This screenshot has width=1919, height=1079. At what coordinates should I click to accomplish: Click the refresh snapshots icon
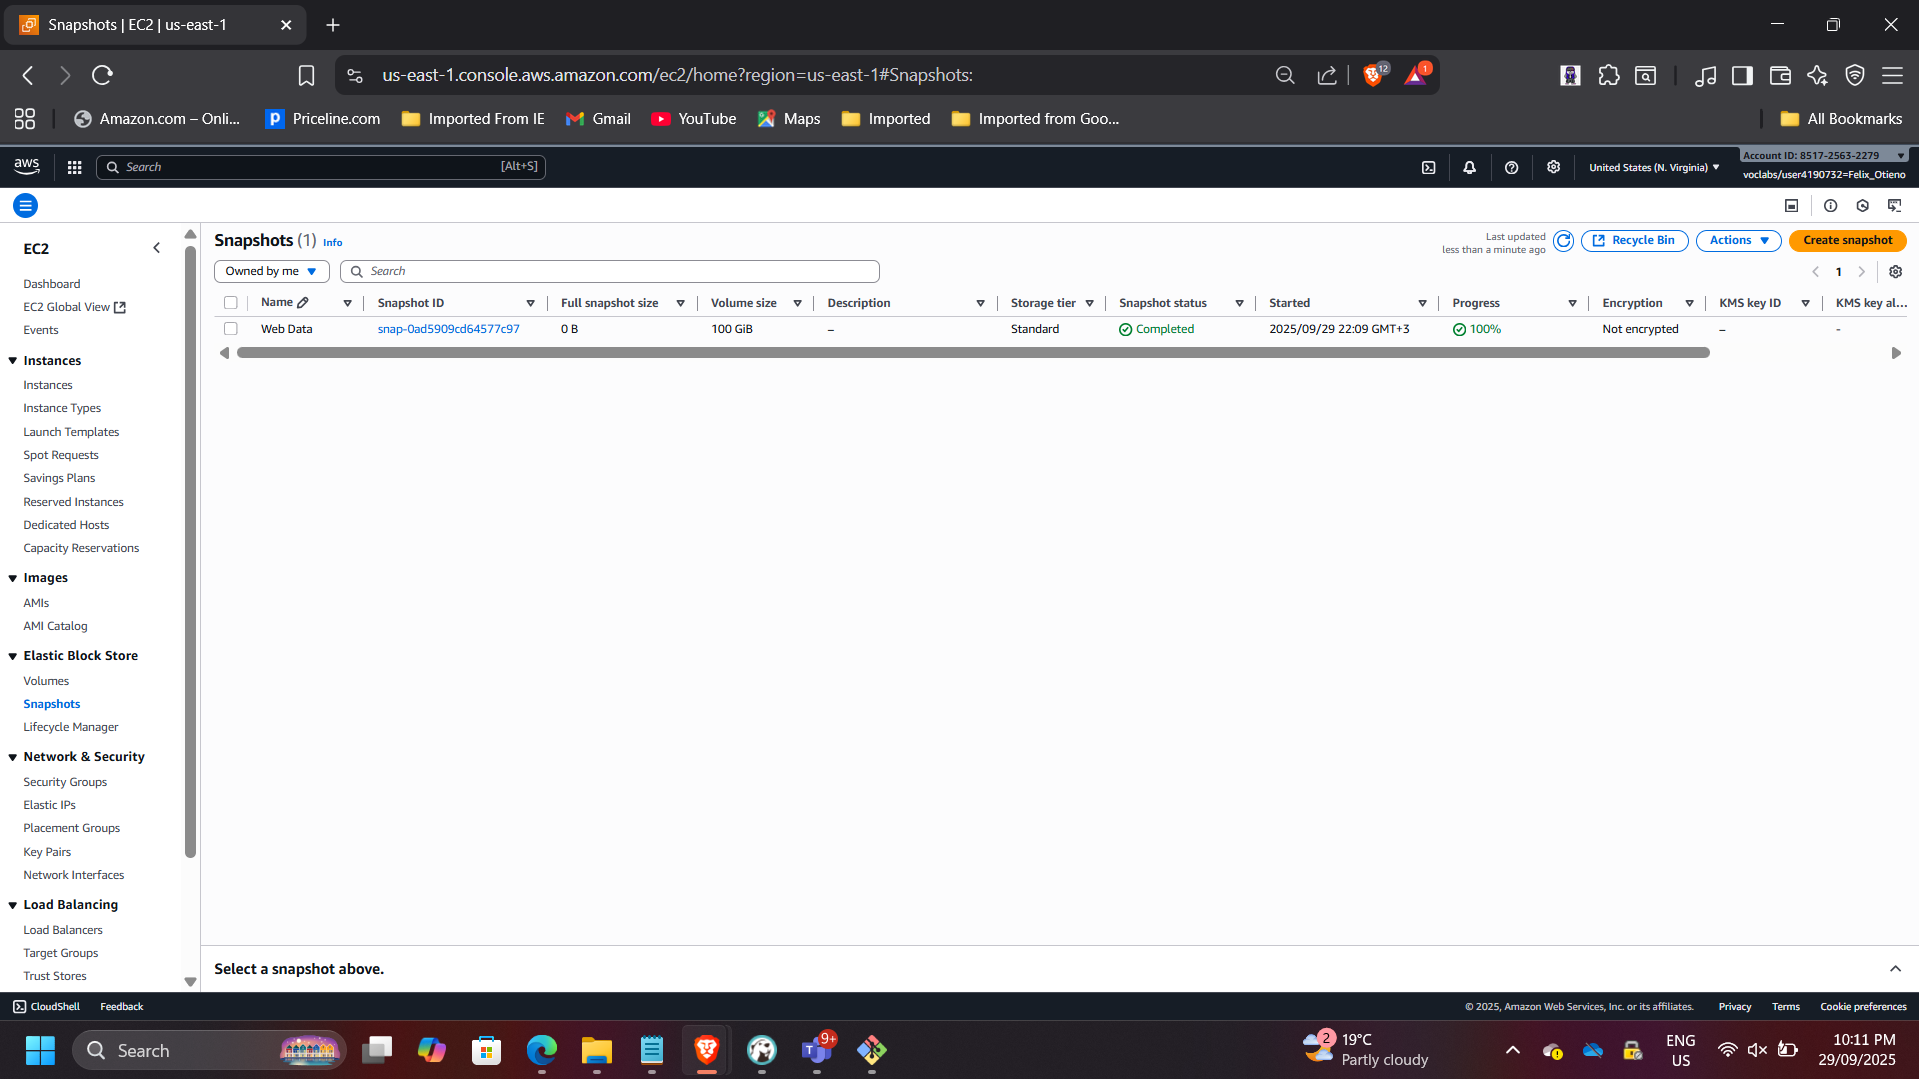[1563, 241]
